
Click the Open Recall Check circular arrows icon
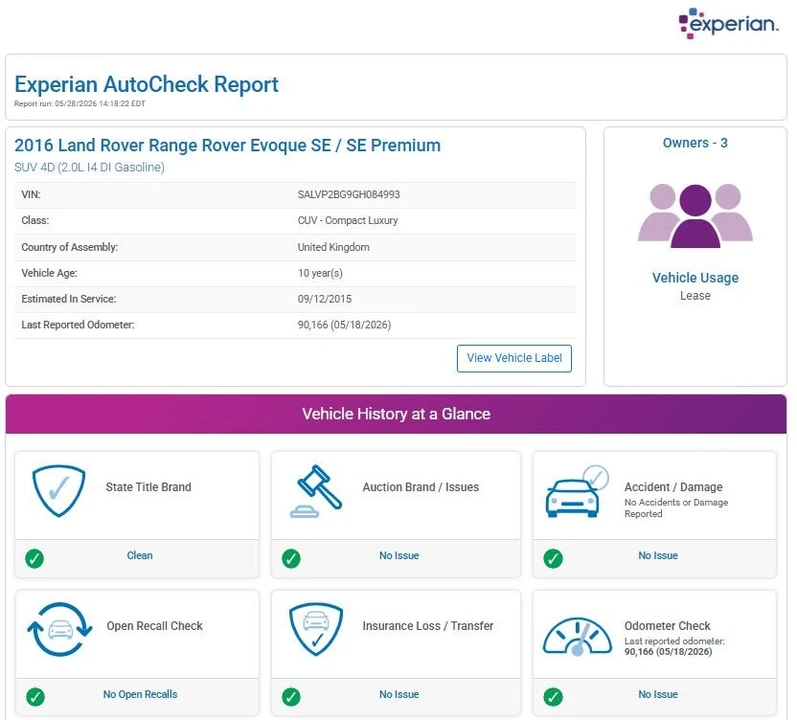[60, 630]
